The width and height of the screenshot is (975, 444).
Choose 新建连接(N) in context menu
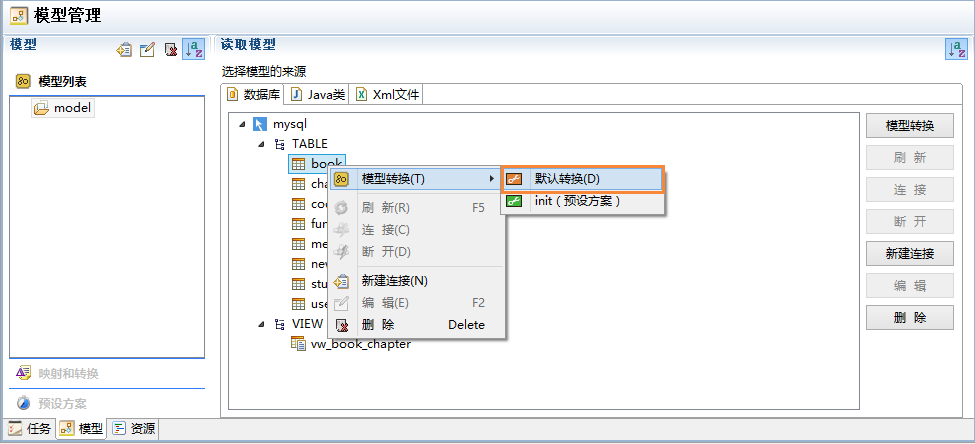(415, 281)
